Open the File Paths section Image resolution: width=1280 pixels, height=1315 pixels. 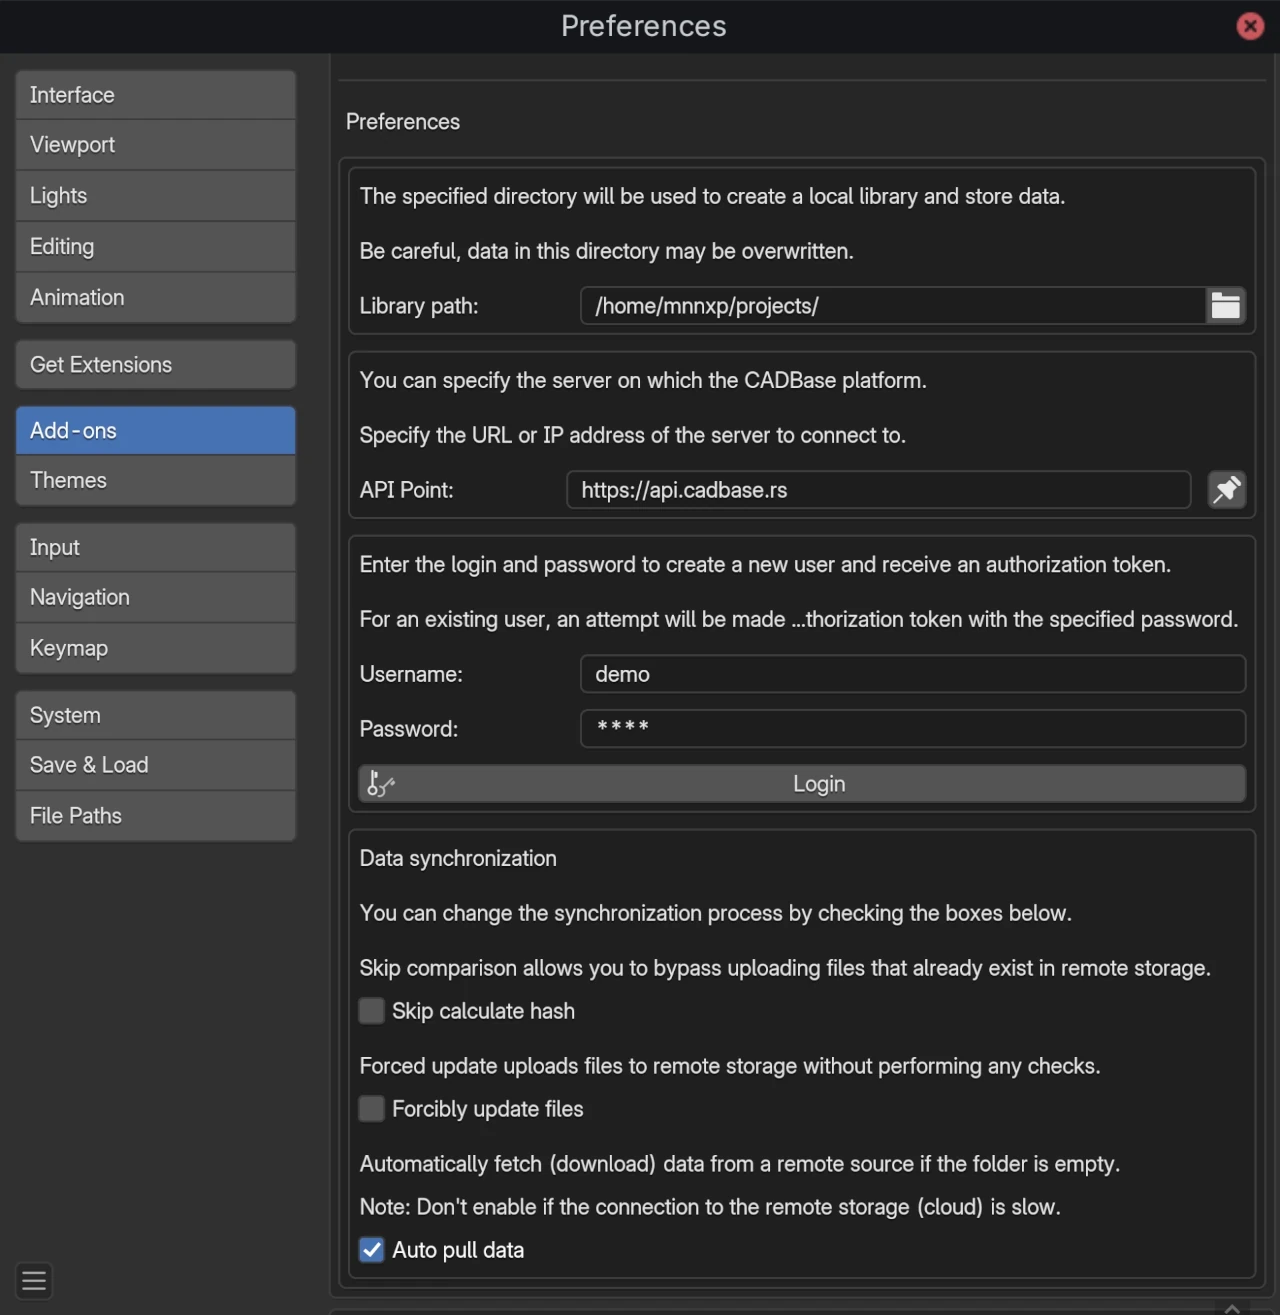pyautogui.click(x=155, y=815)
